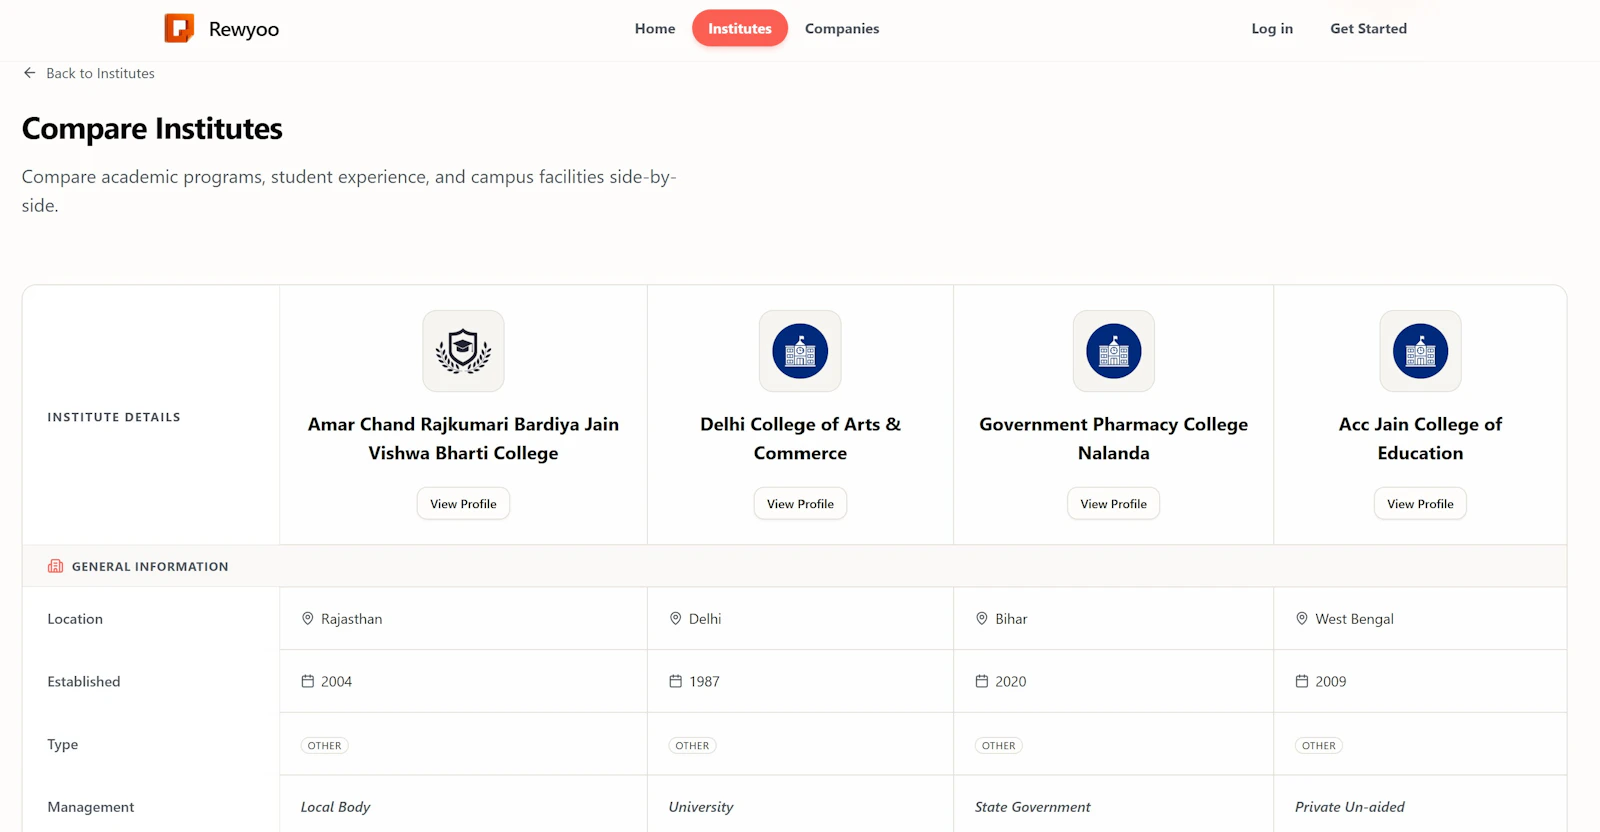View Profile of Amar Chand Rajkumari Bardiya college
This screenshot has height=832, width=1600.
pos(463,504)
